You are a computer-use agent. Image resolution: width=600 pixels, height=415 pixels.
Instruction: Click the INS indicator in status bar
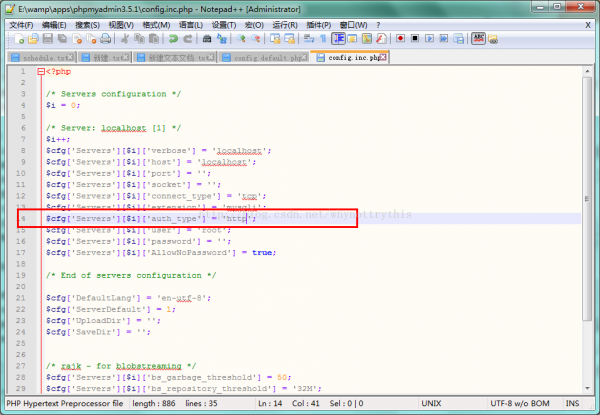(x=572, y=403)
